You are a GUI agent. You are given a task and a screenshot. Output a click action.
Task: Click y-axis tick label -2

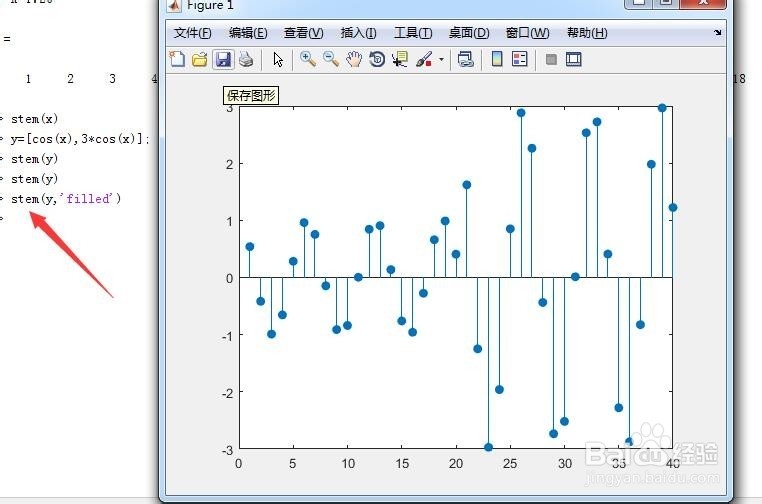[x=227, y=393]
